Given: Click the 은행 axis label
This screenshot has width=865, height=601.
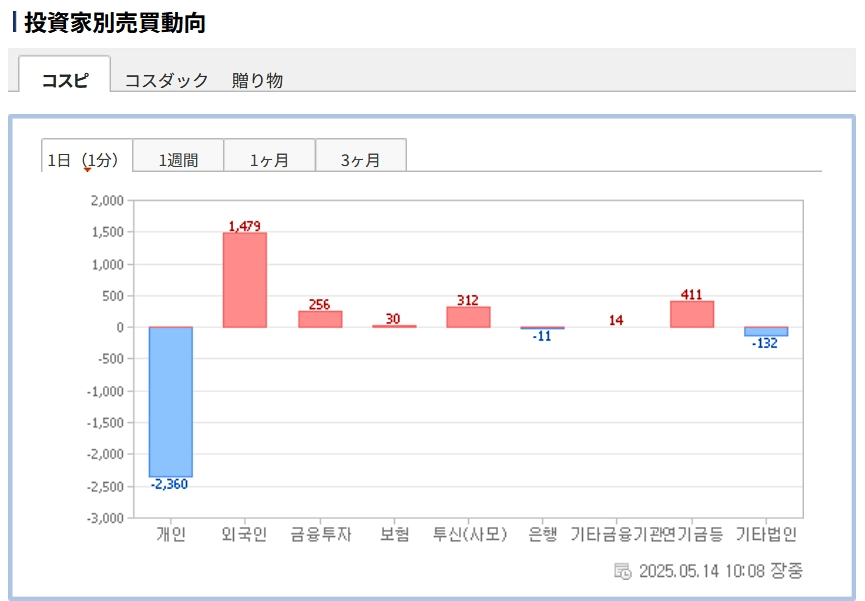Looking at the screenshot, I should pyautogui.click(x=543, y=535).
